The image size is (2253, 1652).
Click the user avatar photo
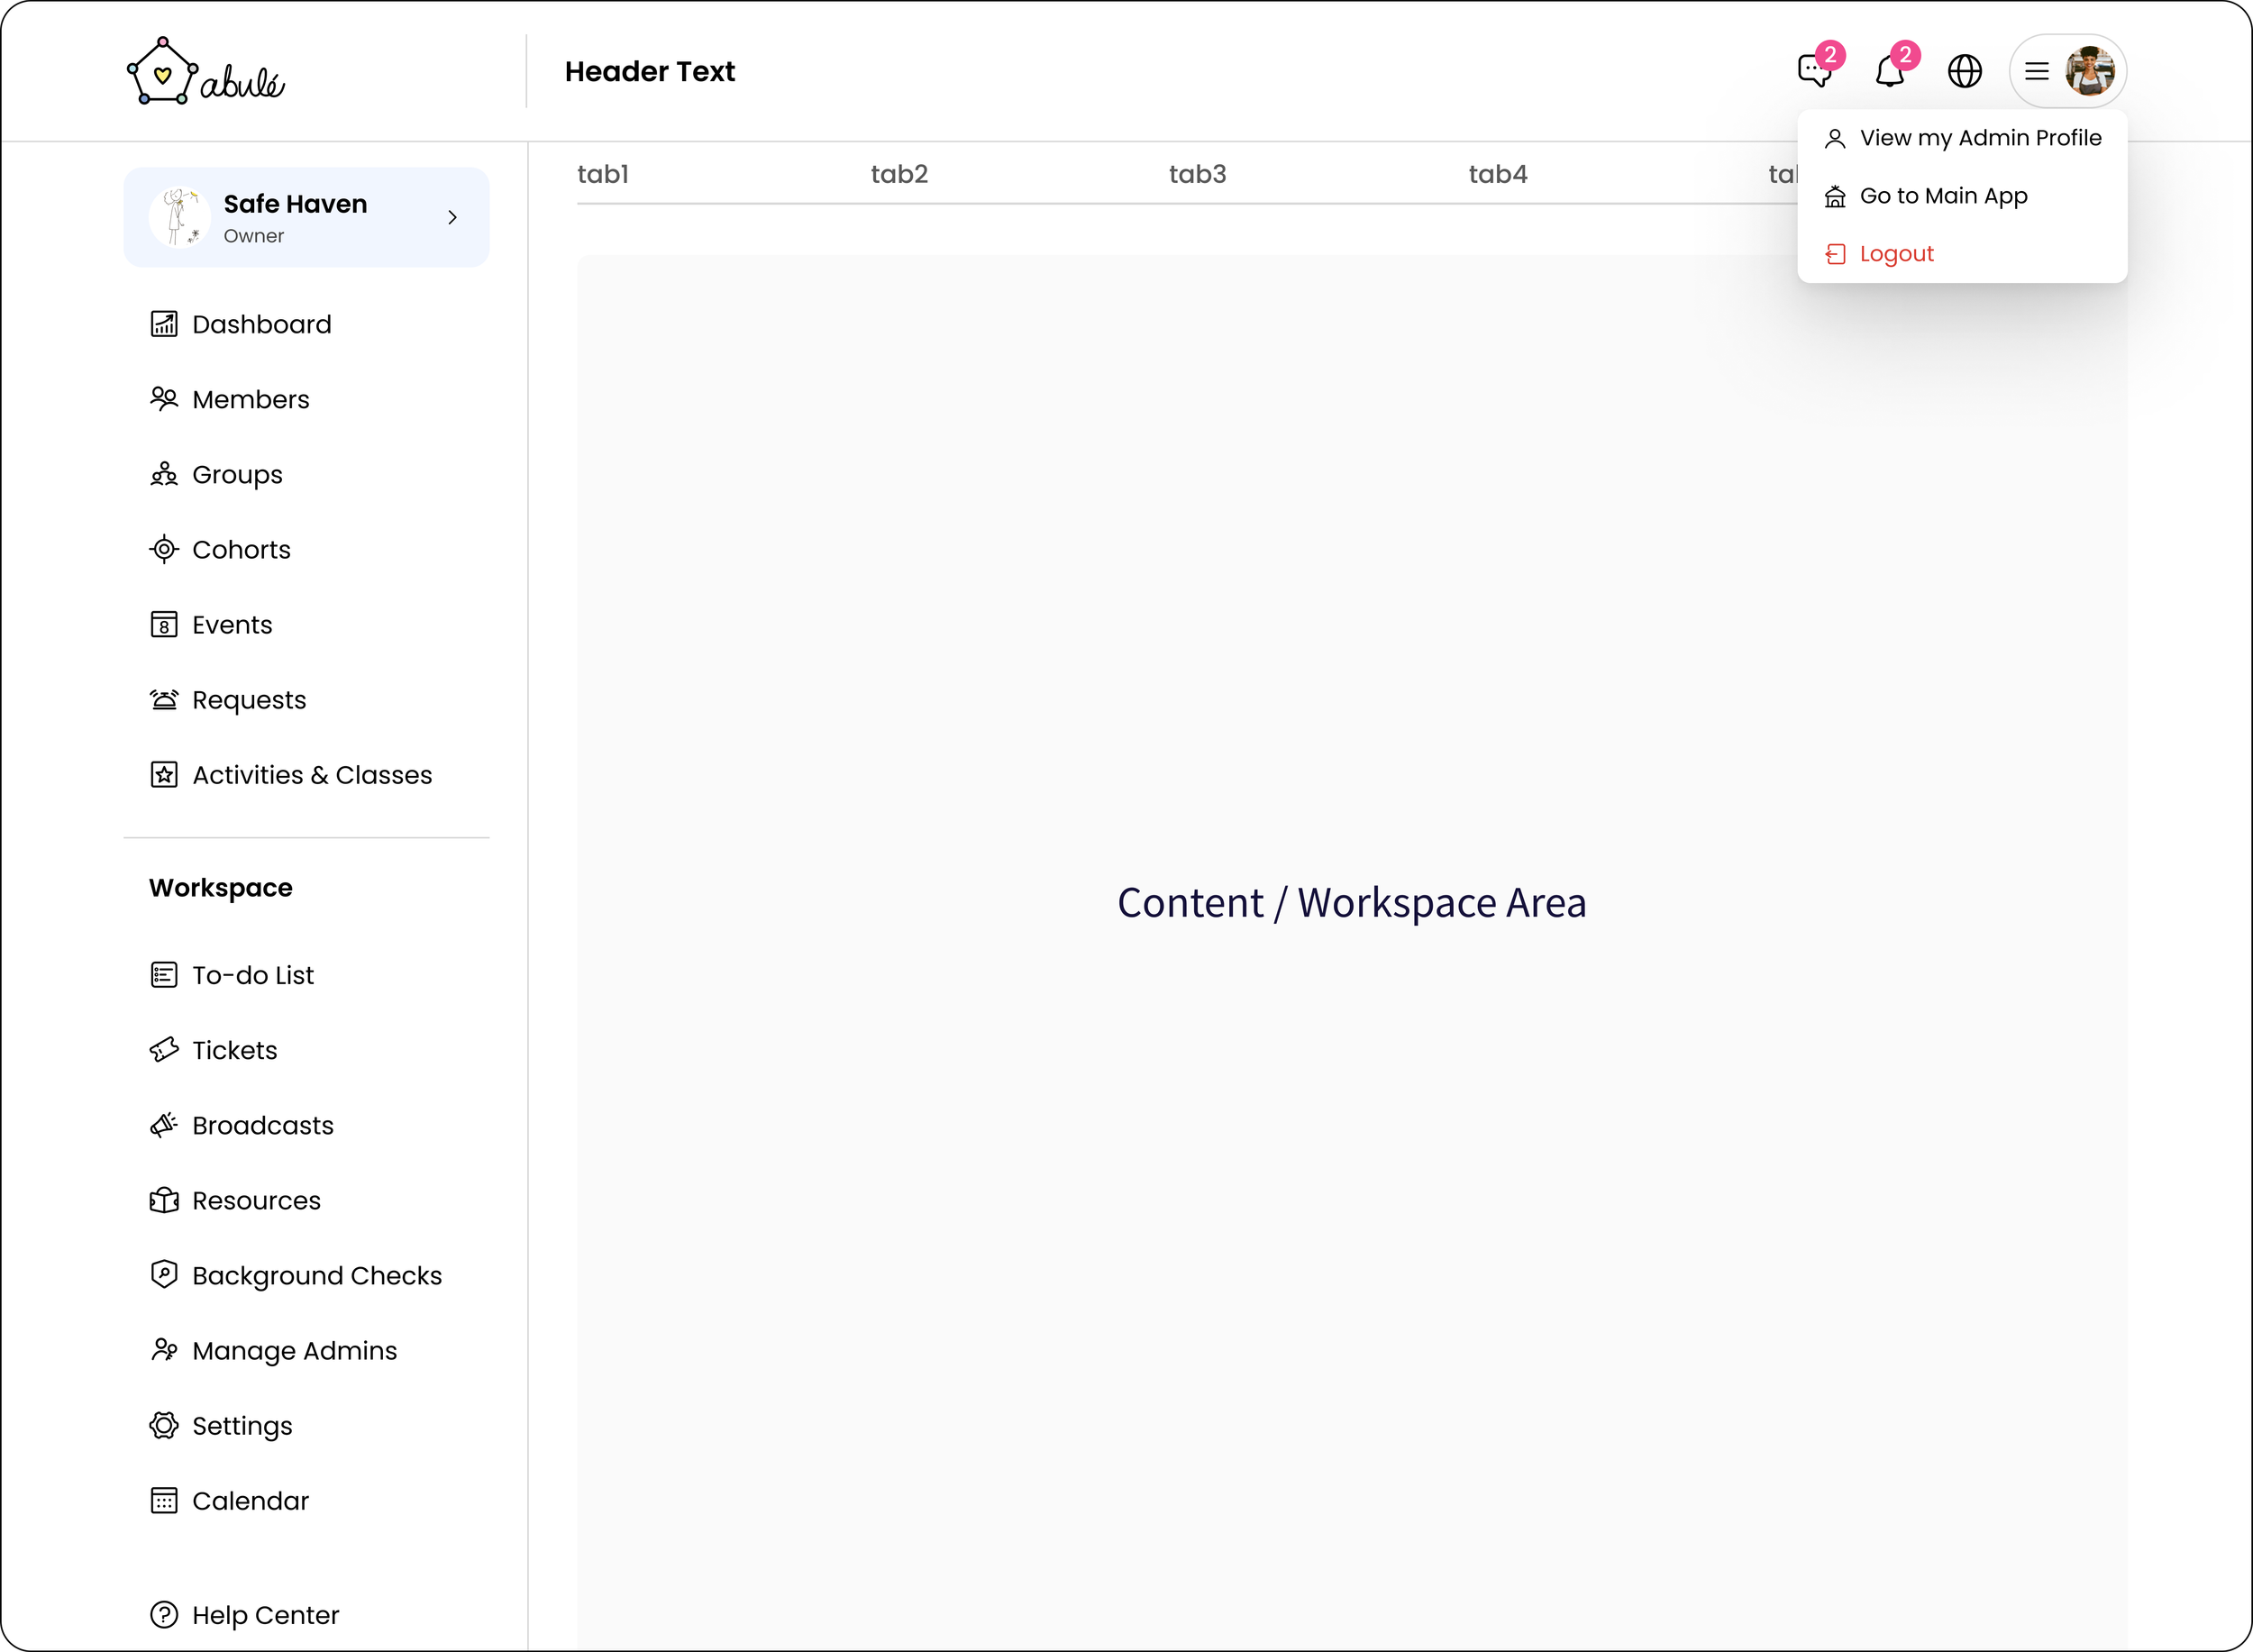[2089, 71]
